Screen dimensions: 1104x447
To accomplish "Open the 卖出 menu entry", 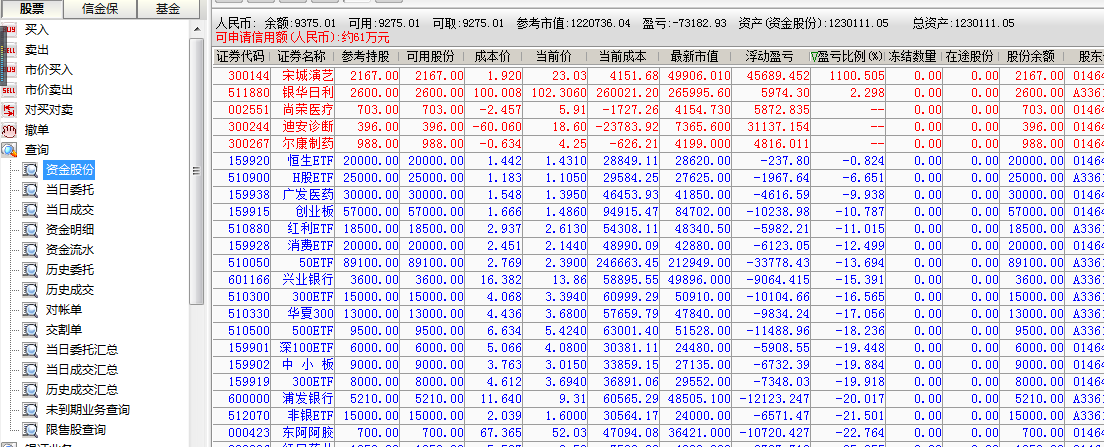I will point(37,50).
